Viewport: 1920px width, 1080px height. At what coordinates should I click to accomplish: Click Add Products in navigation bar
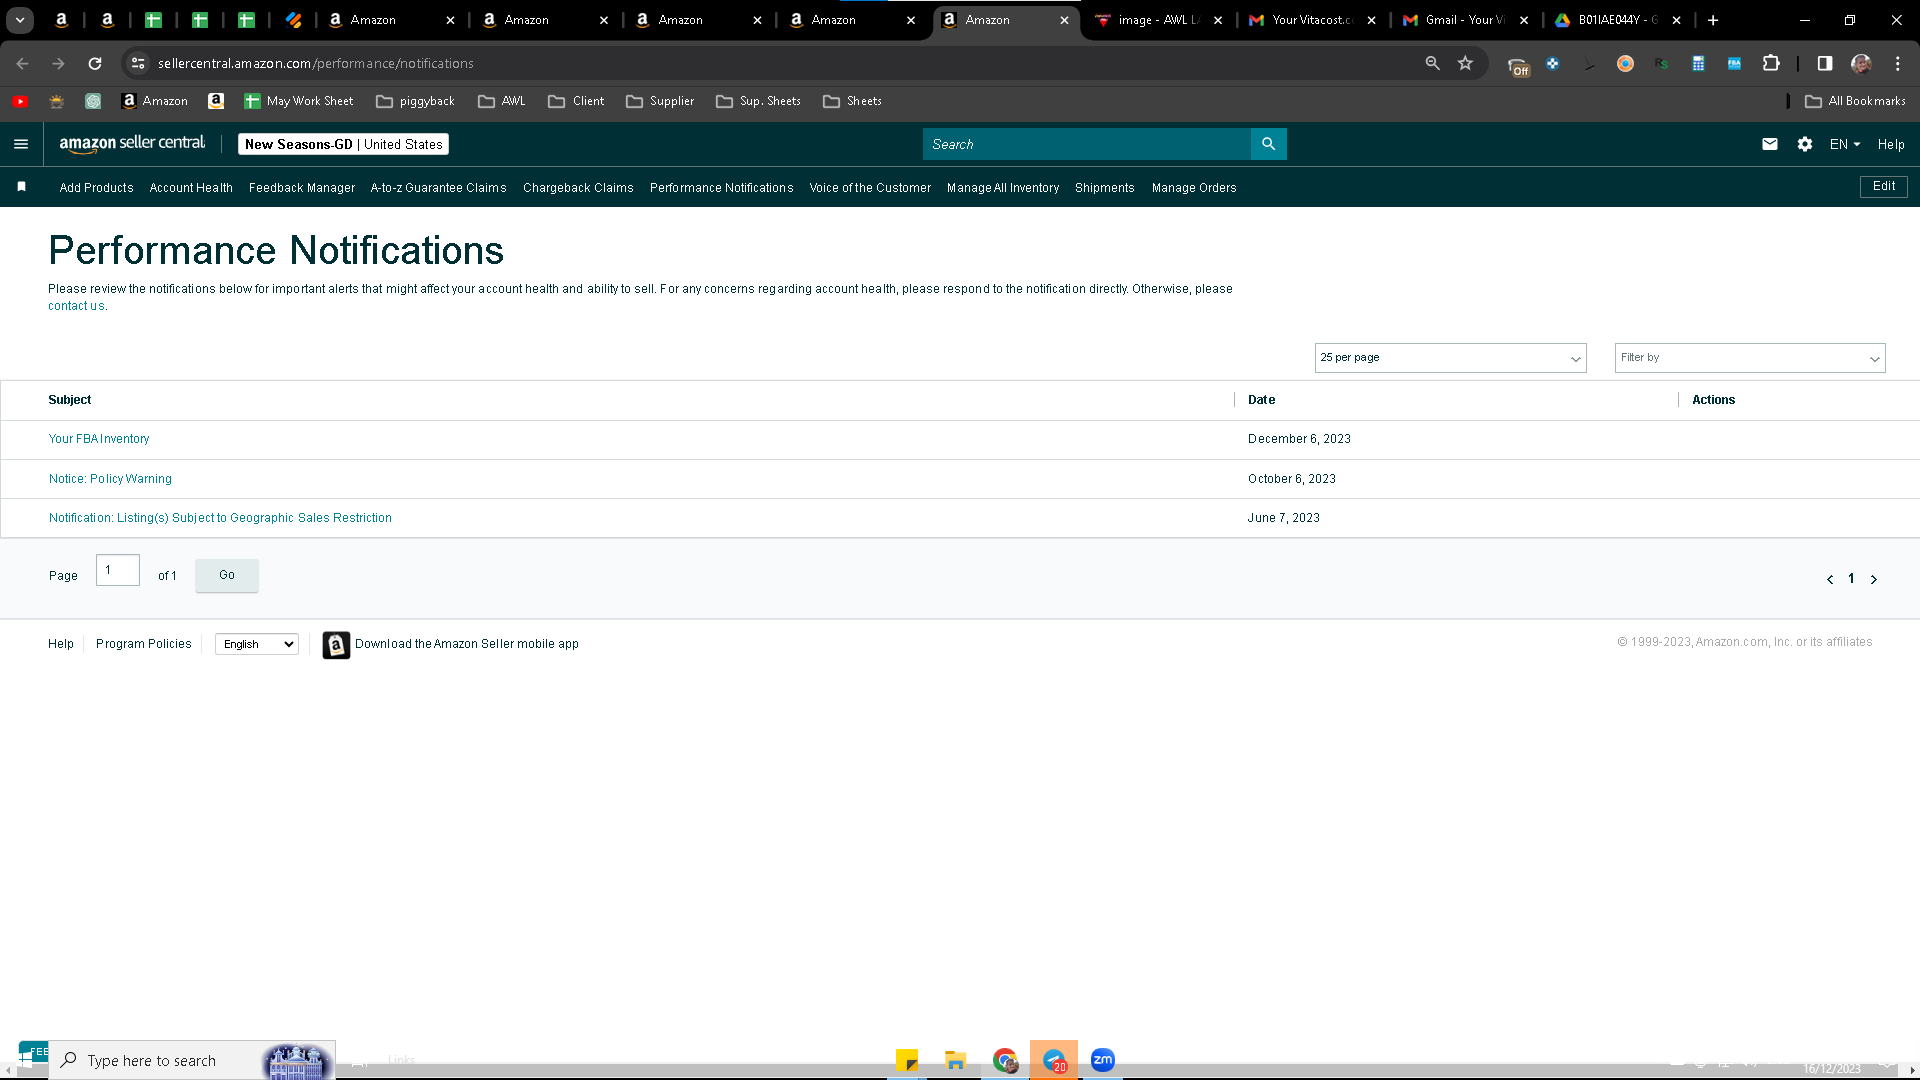[x=96, y=188]
